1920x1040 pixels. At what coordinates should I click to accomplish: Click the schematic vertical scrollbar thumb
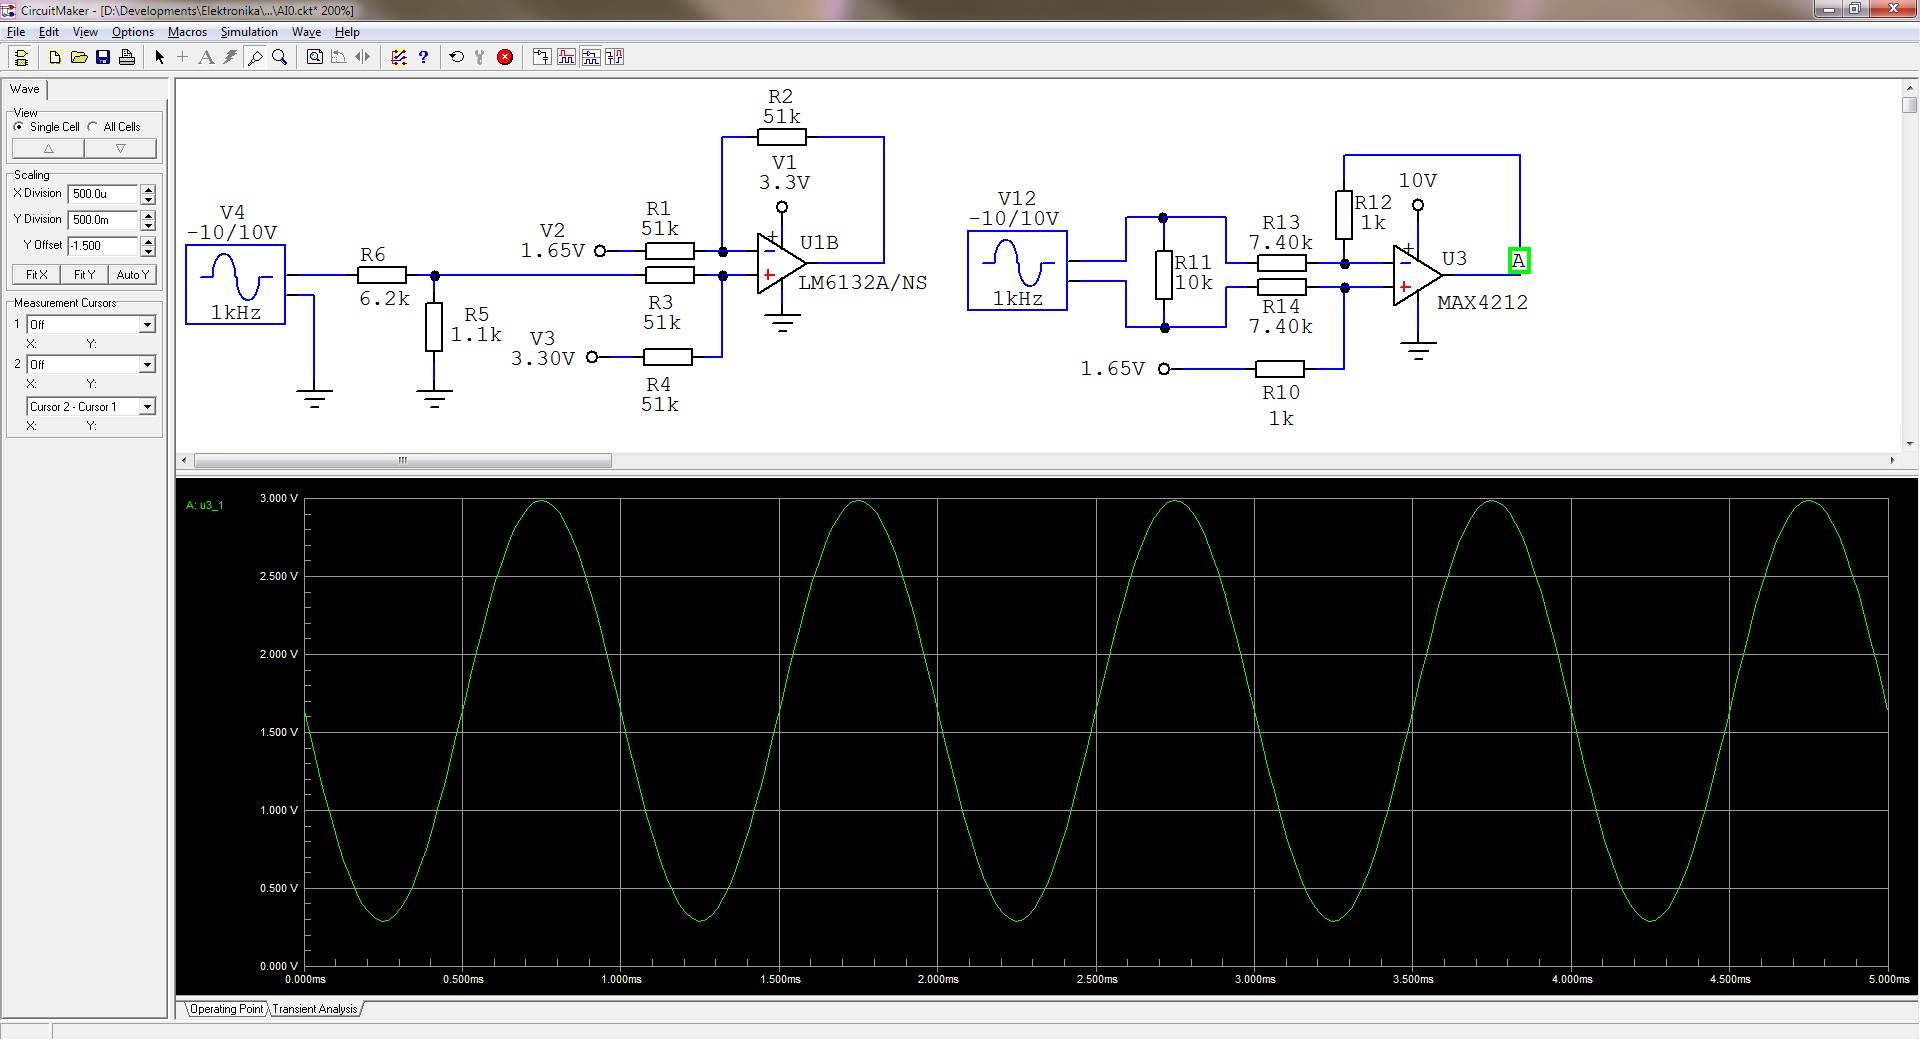[1910, 105]
